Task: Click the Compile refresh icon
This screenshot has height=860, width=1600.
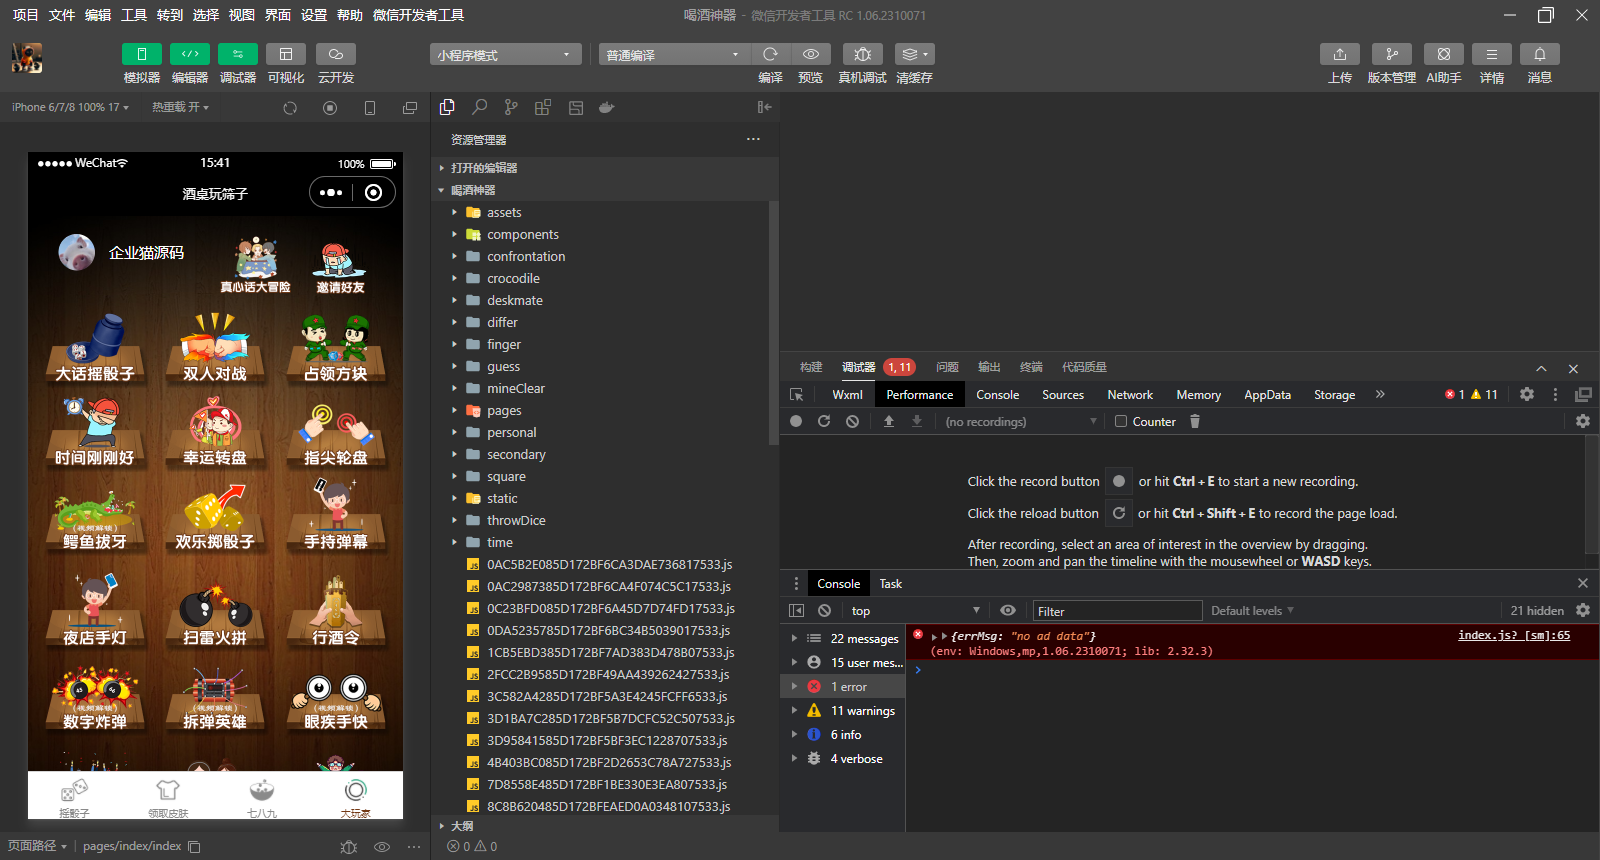Action: (x=770, y=54)
